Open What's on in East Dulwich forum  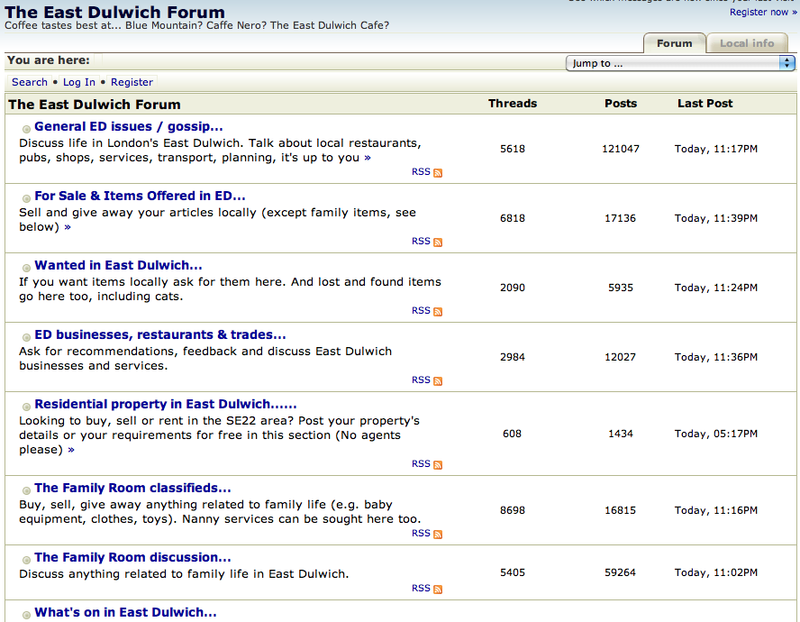click(126, 612)
